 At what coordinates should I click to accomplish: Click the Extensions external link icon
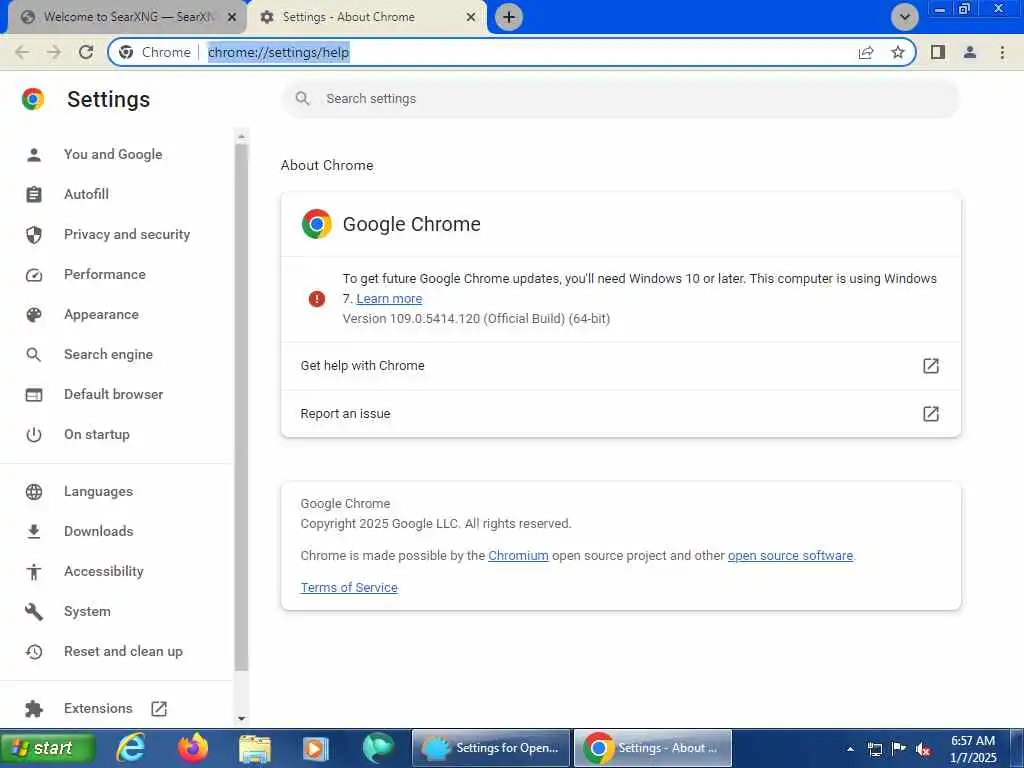[159, 709]
